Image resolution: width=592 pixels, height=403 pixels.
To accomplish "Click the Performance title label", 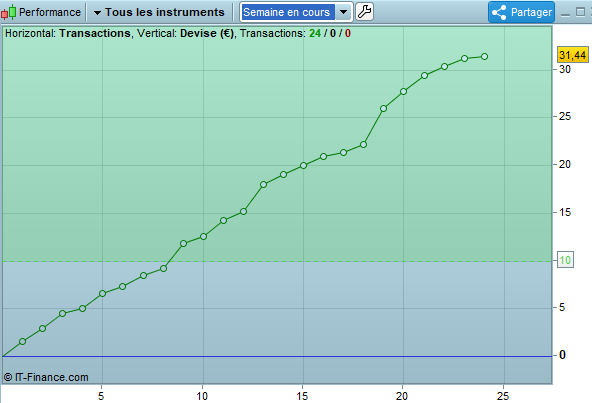I will pyautogui.click(x=50, y=12).
